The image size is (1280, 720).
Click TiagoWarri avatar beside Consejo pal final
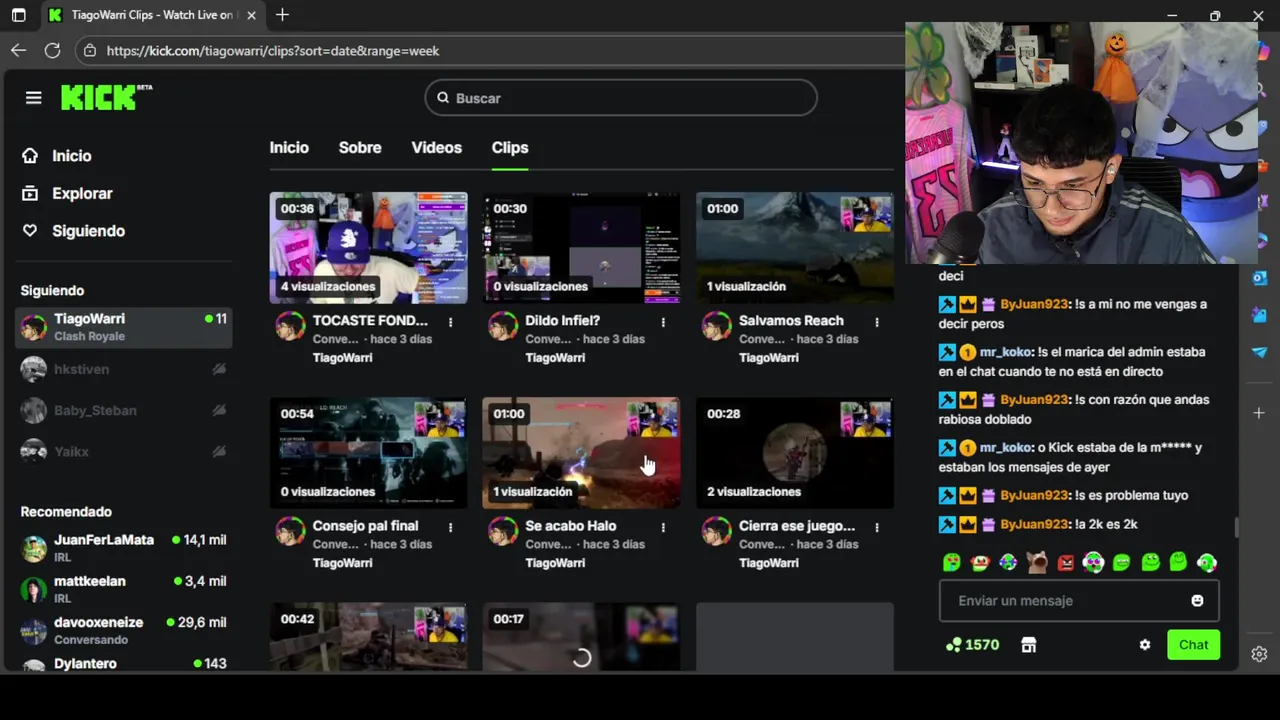290,531
